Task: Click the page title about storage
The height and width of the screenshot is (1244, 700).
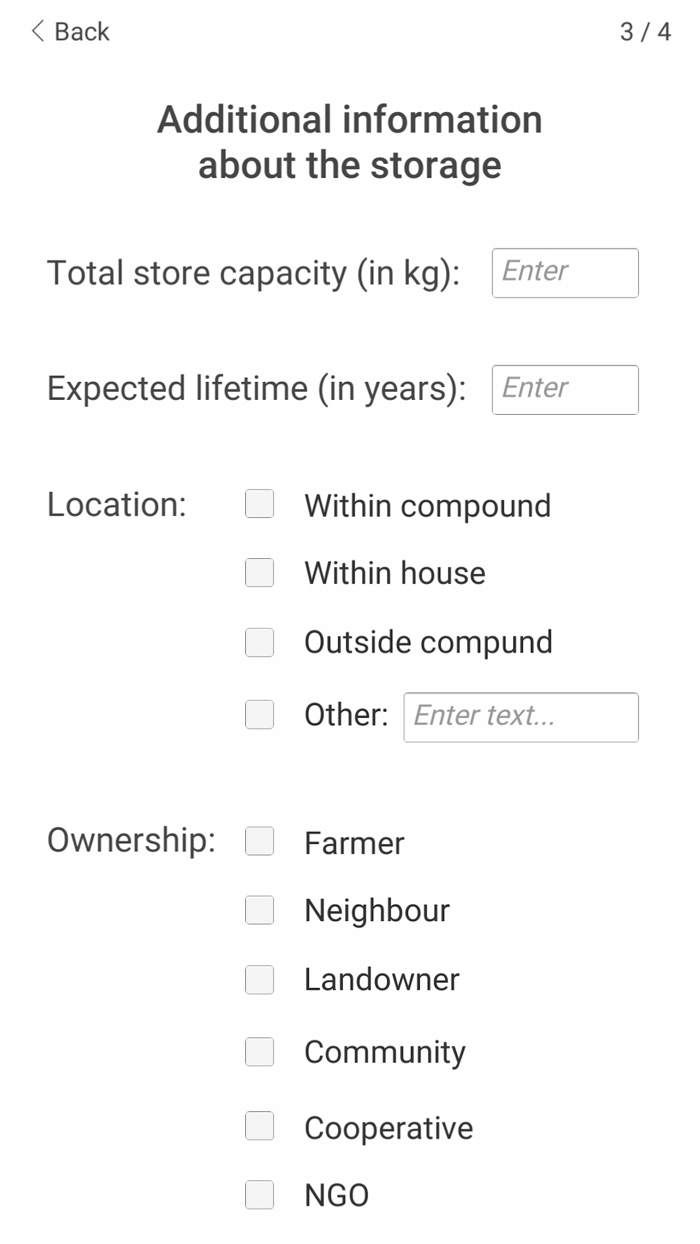Action: coord(349,142)
